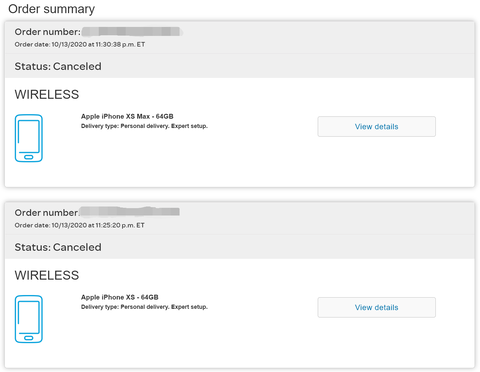Open View details for iPhone XS order
Screen dimensions: 480x372
coord(376,307)
